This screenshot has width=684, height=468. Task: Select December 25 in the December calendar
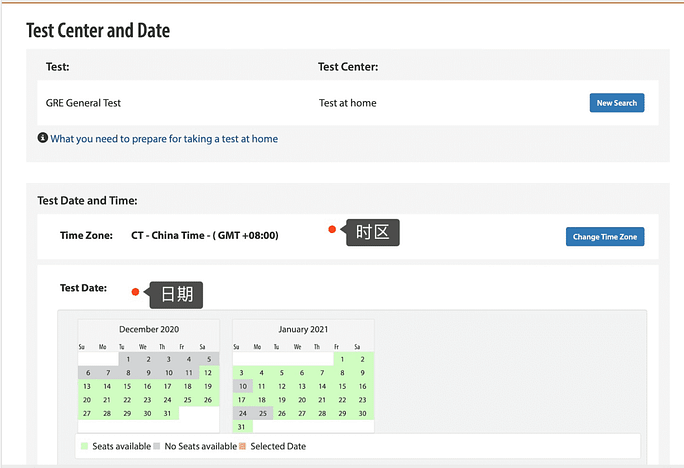point(188,399)
